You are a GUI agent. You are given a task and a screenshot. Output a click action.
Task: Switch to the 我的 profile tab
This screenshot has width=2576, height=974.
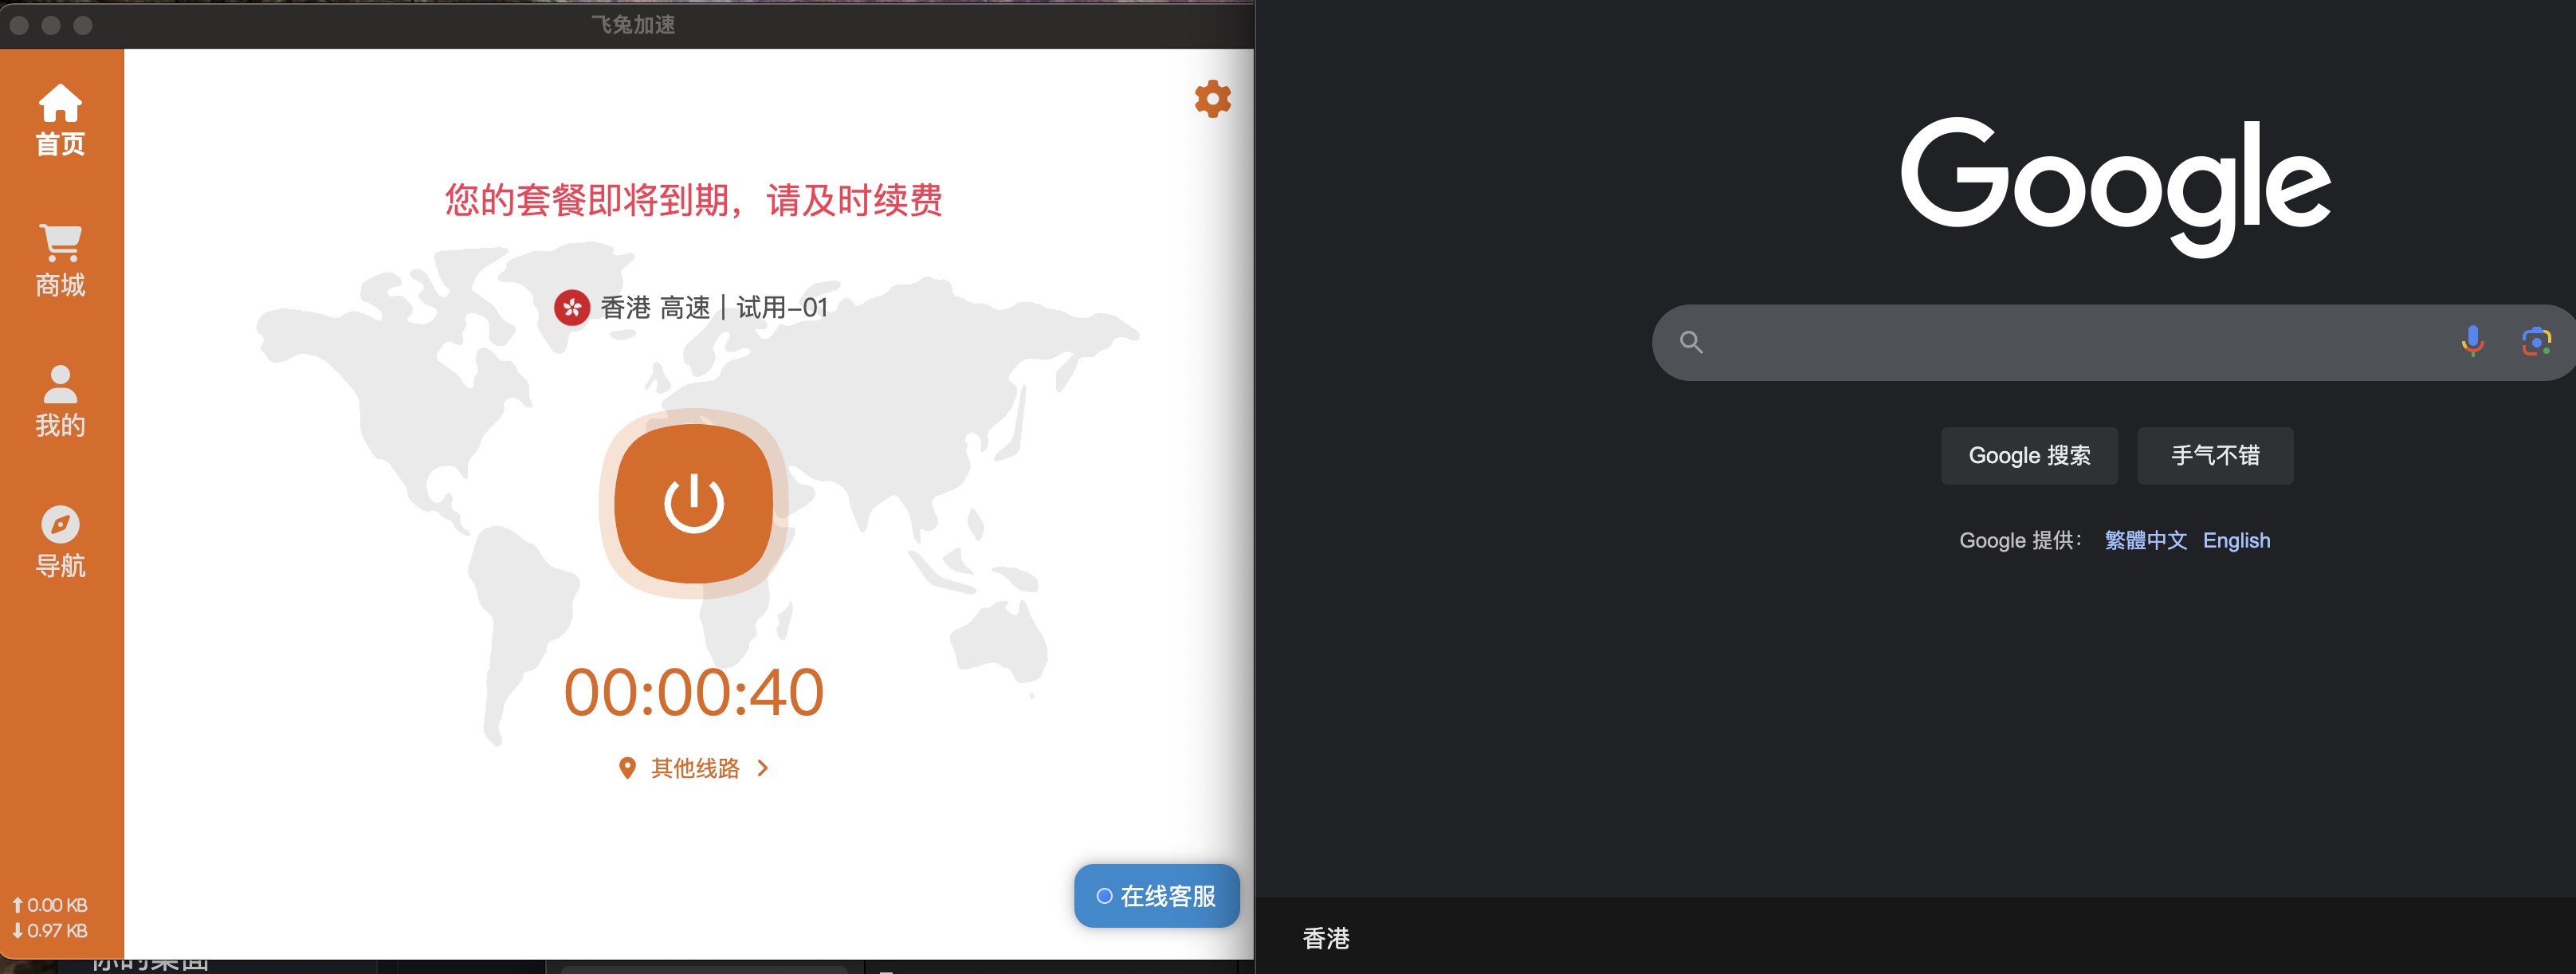tap(60, 401)
